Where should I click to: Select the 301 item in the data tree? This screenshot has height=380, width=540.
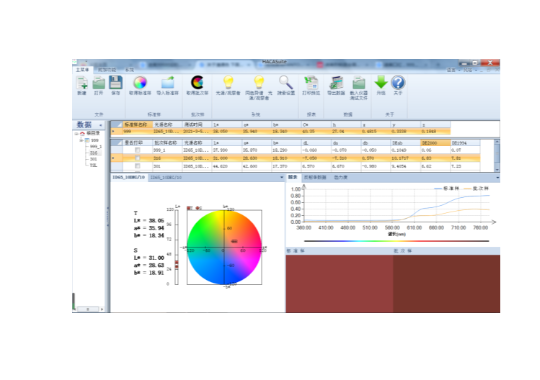point(93,159)
